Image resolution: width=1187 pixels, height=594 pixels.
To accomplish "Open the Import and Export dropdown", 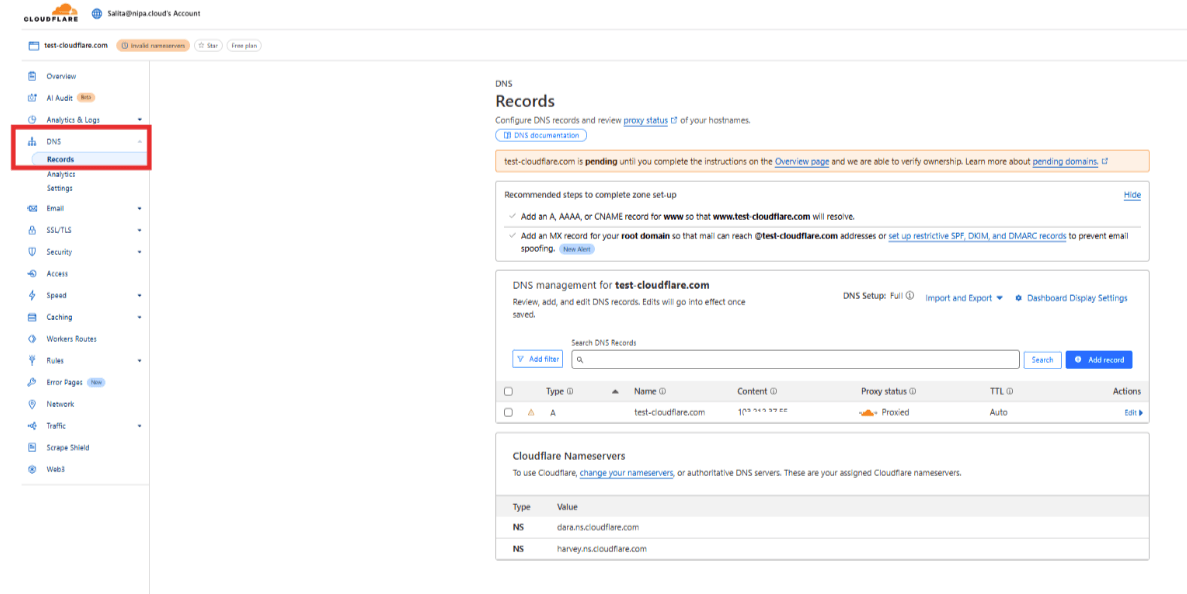I will [964, 298].
